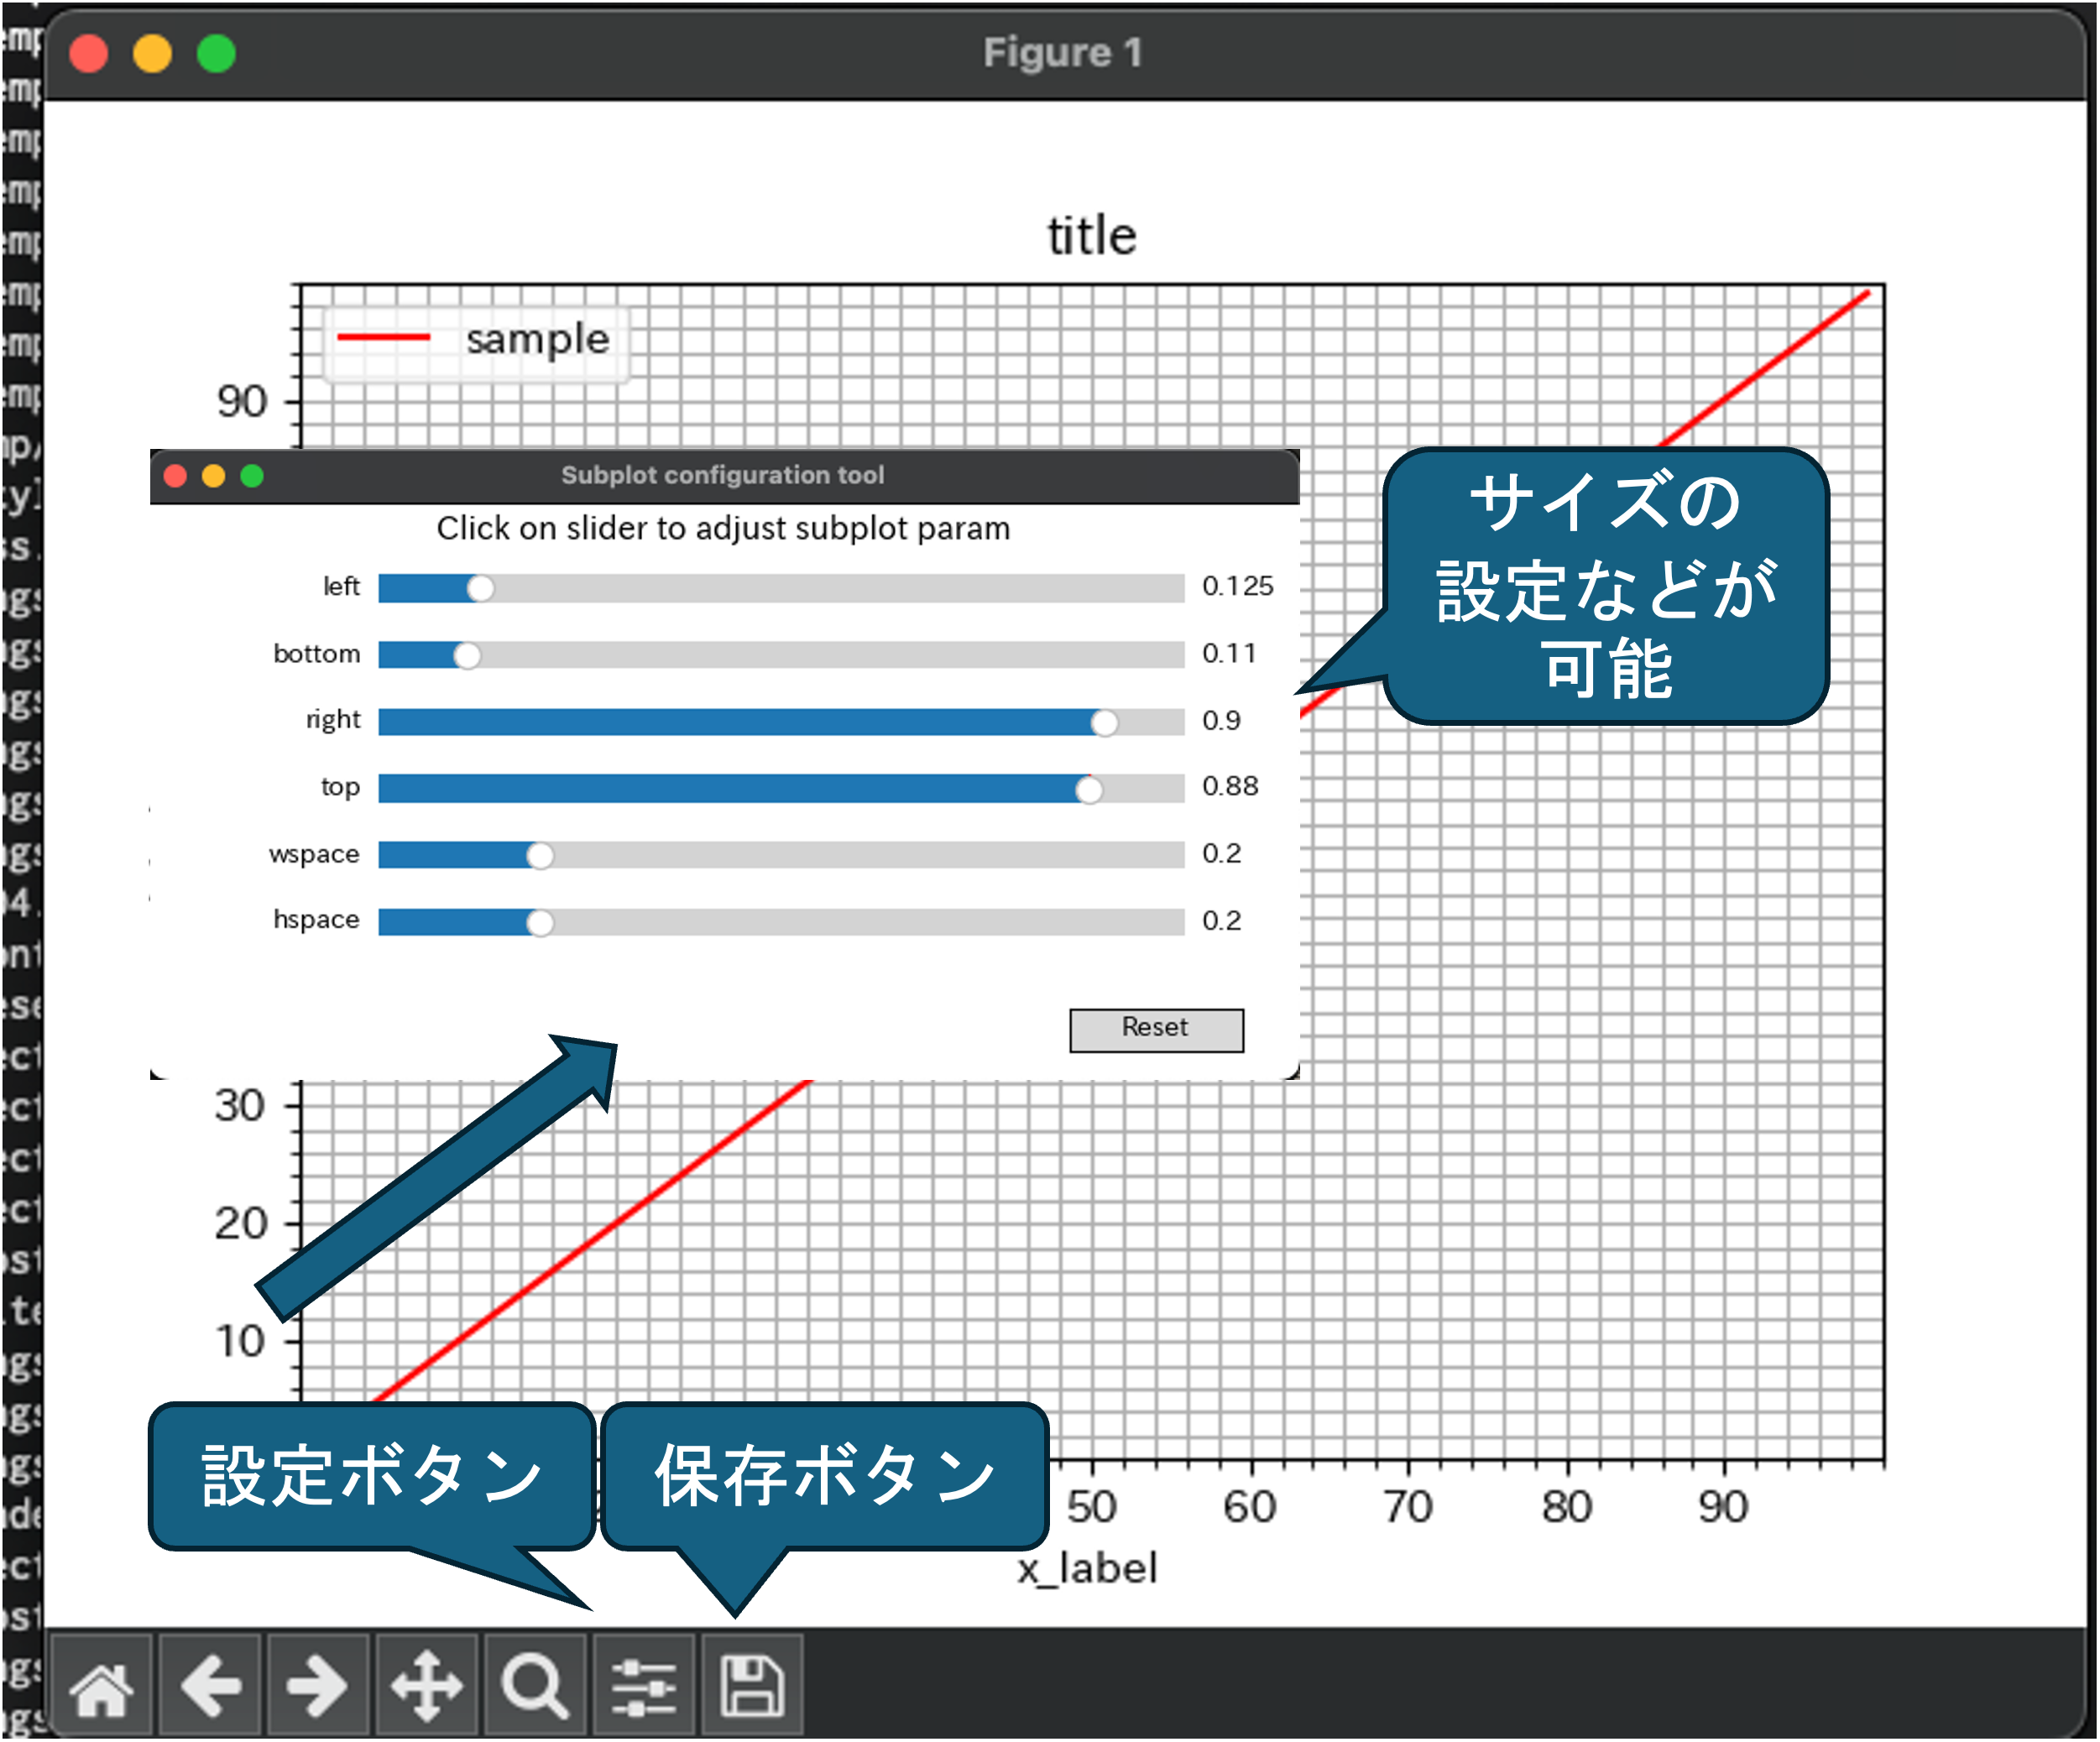Image resolution: width=2100 pixels, height=1742 pixels.
Task: Click the forward arrow in the navigation toolbar
Action: (x=320, y=1685)
